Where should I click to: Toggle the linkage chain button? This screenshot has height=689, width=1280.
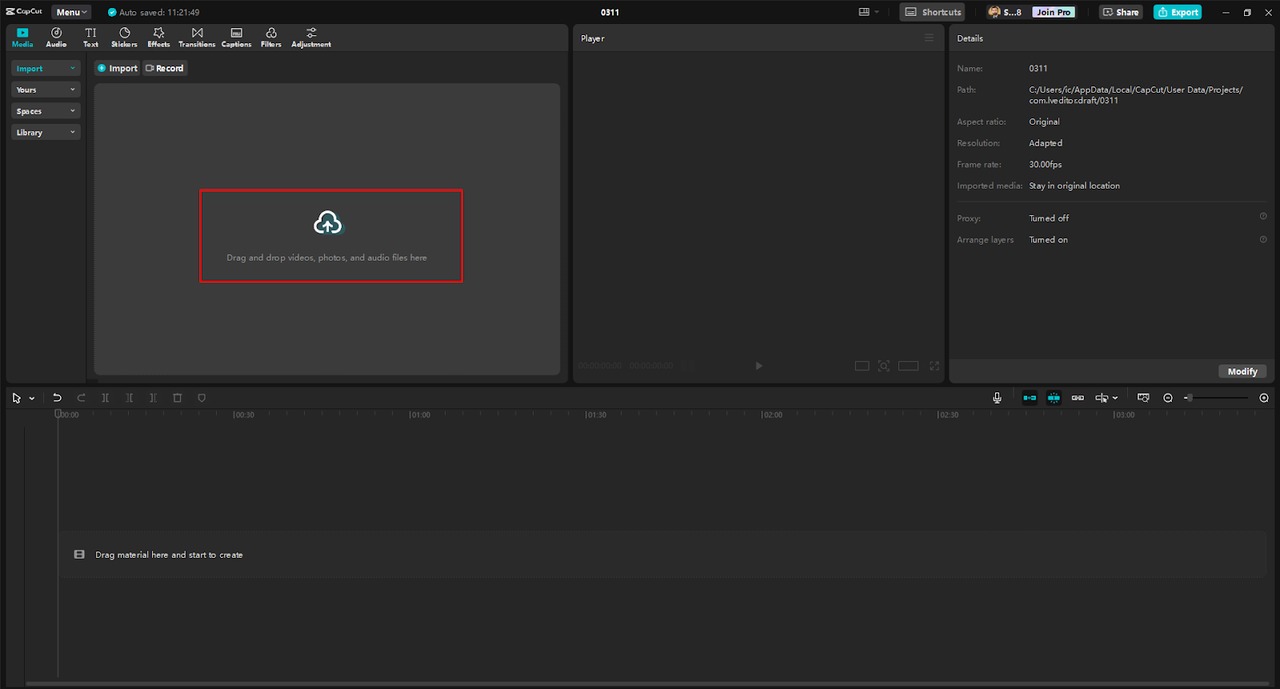point(1078,398)
